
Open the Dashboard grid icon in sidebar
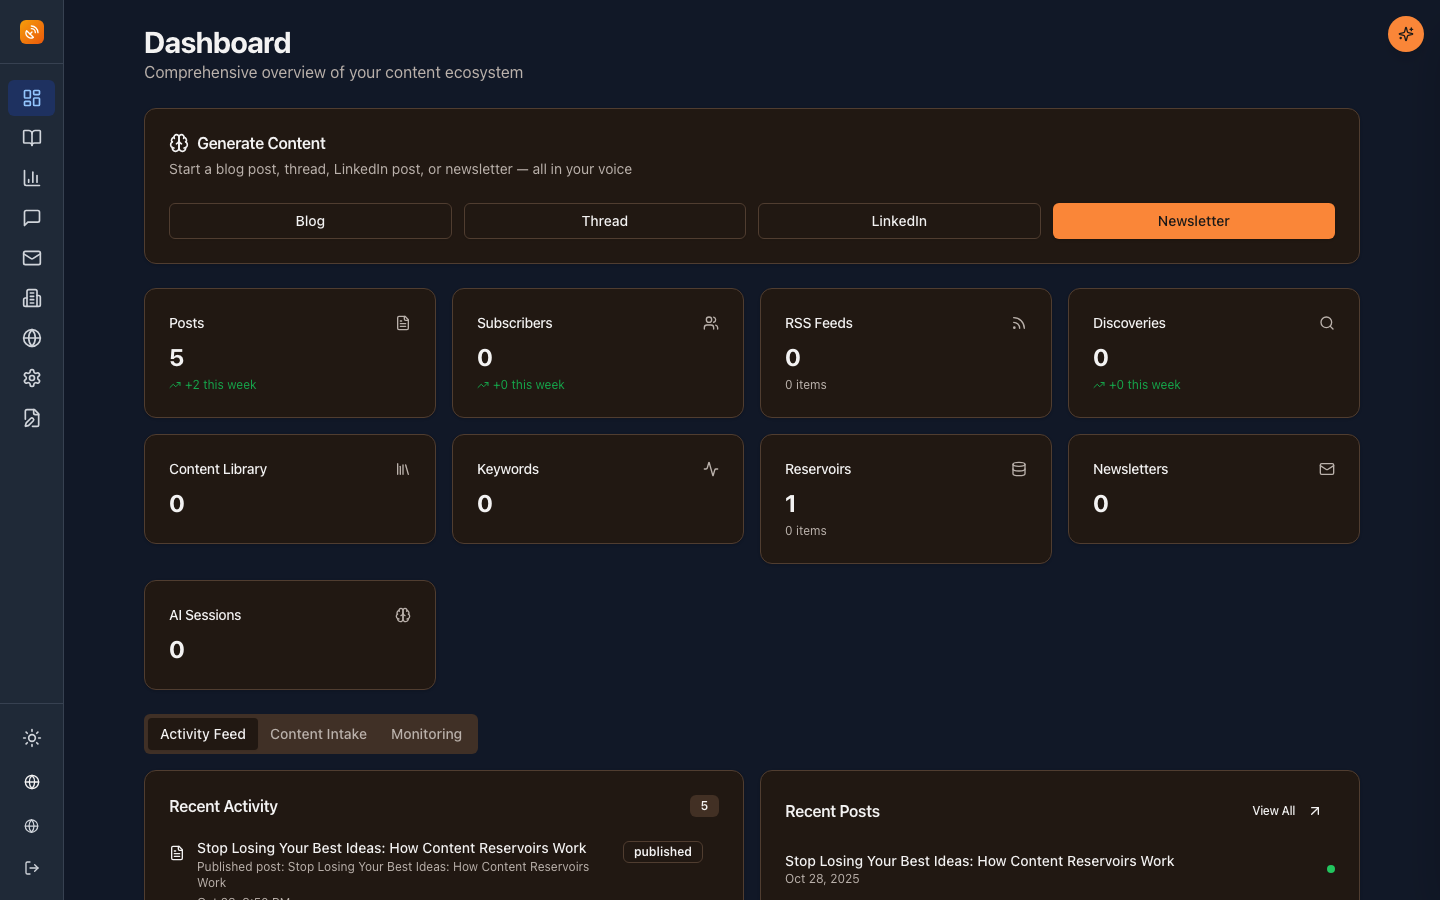pyautogui.click(x=31, y=98)
